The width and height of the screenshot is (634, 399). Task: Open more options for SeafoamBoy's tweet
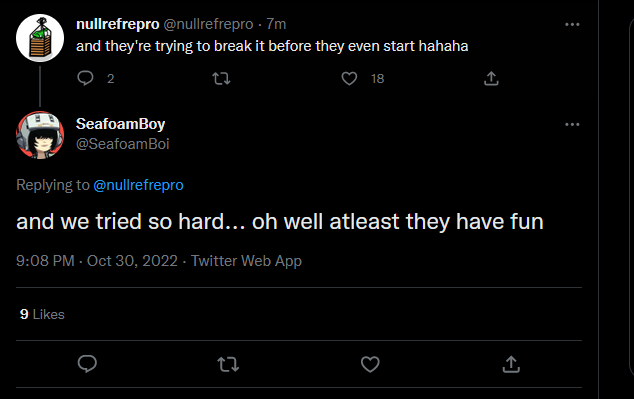[x=572, y=125]
